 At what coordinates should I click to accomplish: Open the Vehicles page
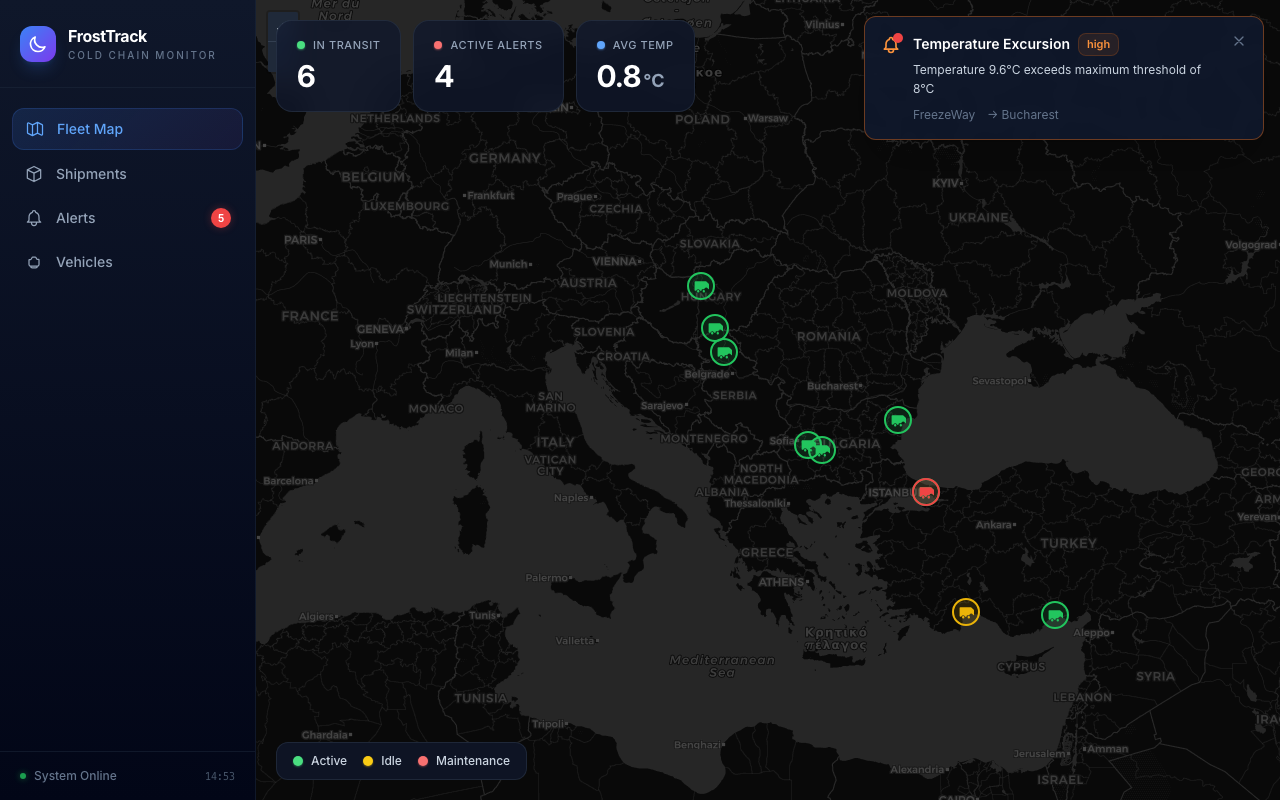(127, 262)
